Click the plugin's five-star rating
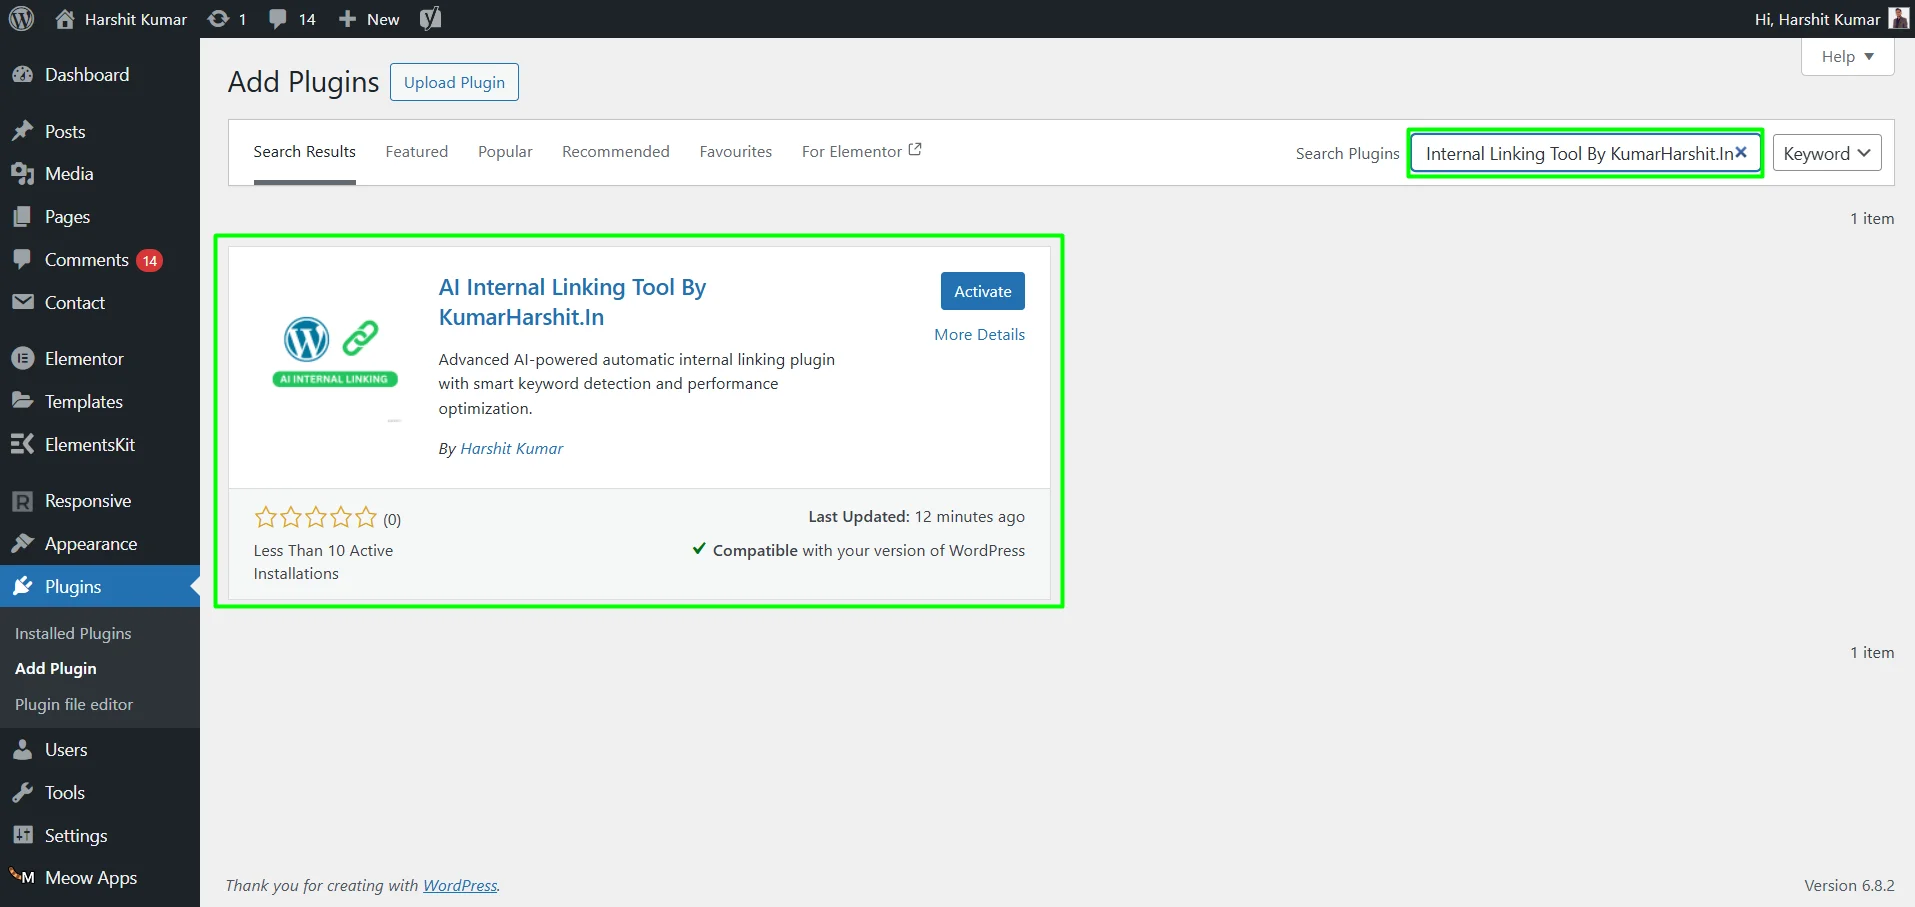The height and width of the screenshot is (907, 1915). pos(316,517)
